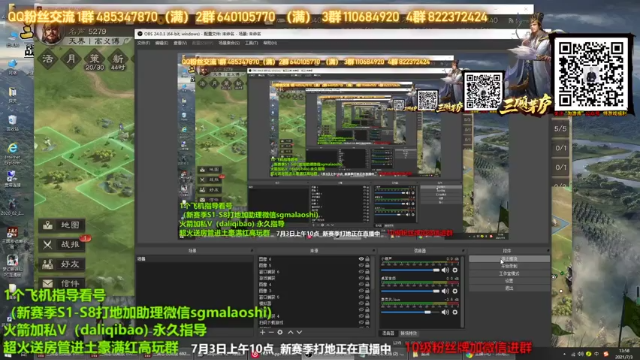The image size is (640, 360).
Task: Open Internet Explorer desktop icon
Action: [x=12, y=150]
